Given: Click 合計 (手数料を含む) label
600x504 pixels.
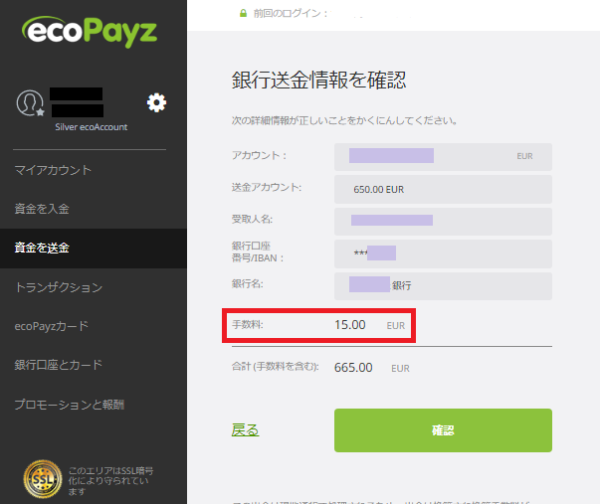Looking at the screenshot, I should pyautogui.click(x=275, y=367).
